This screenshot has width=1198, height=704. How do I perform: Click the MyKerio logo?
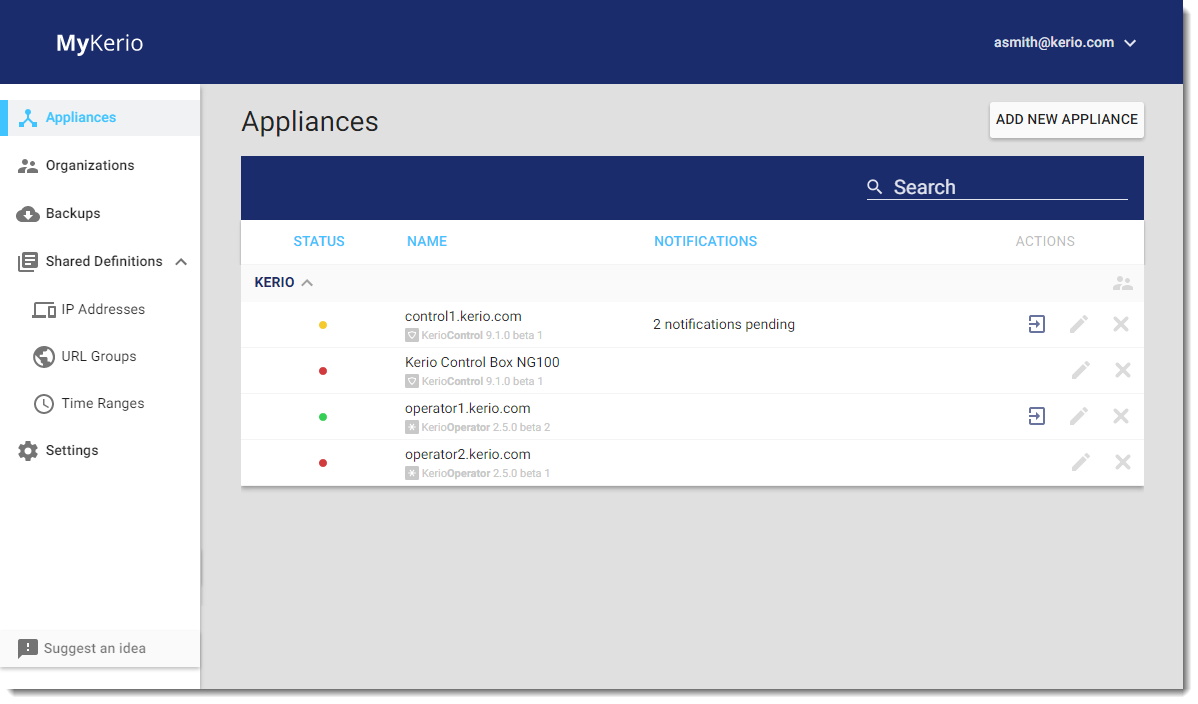pyautogui.click(x=99, y=43)
